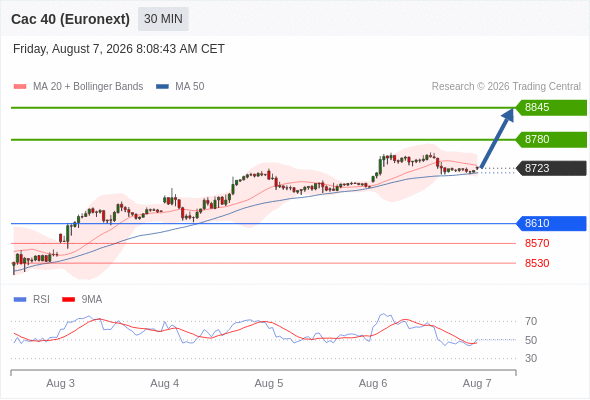Image resolution: width=590 pixels, height=400 pixels.
Task: Click the RSI legend label
Action: [x=41, y=300]
